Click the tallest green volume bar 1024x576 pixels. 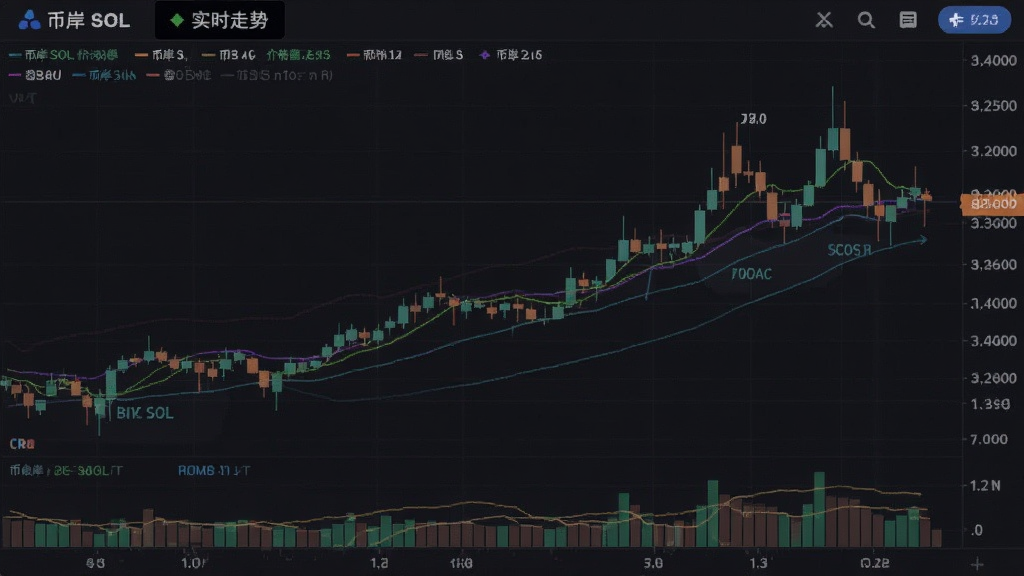[x=819, y=509]
